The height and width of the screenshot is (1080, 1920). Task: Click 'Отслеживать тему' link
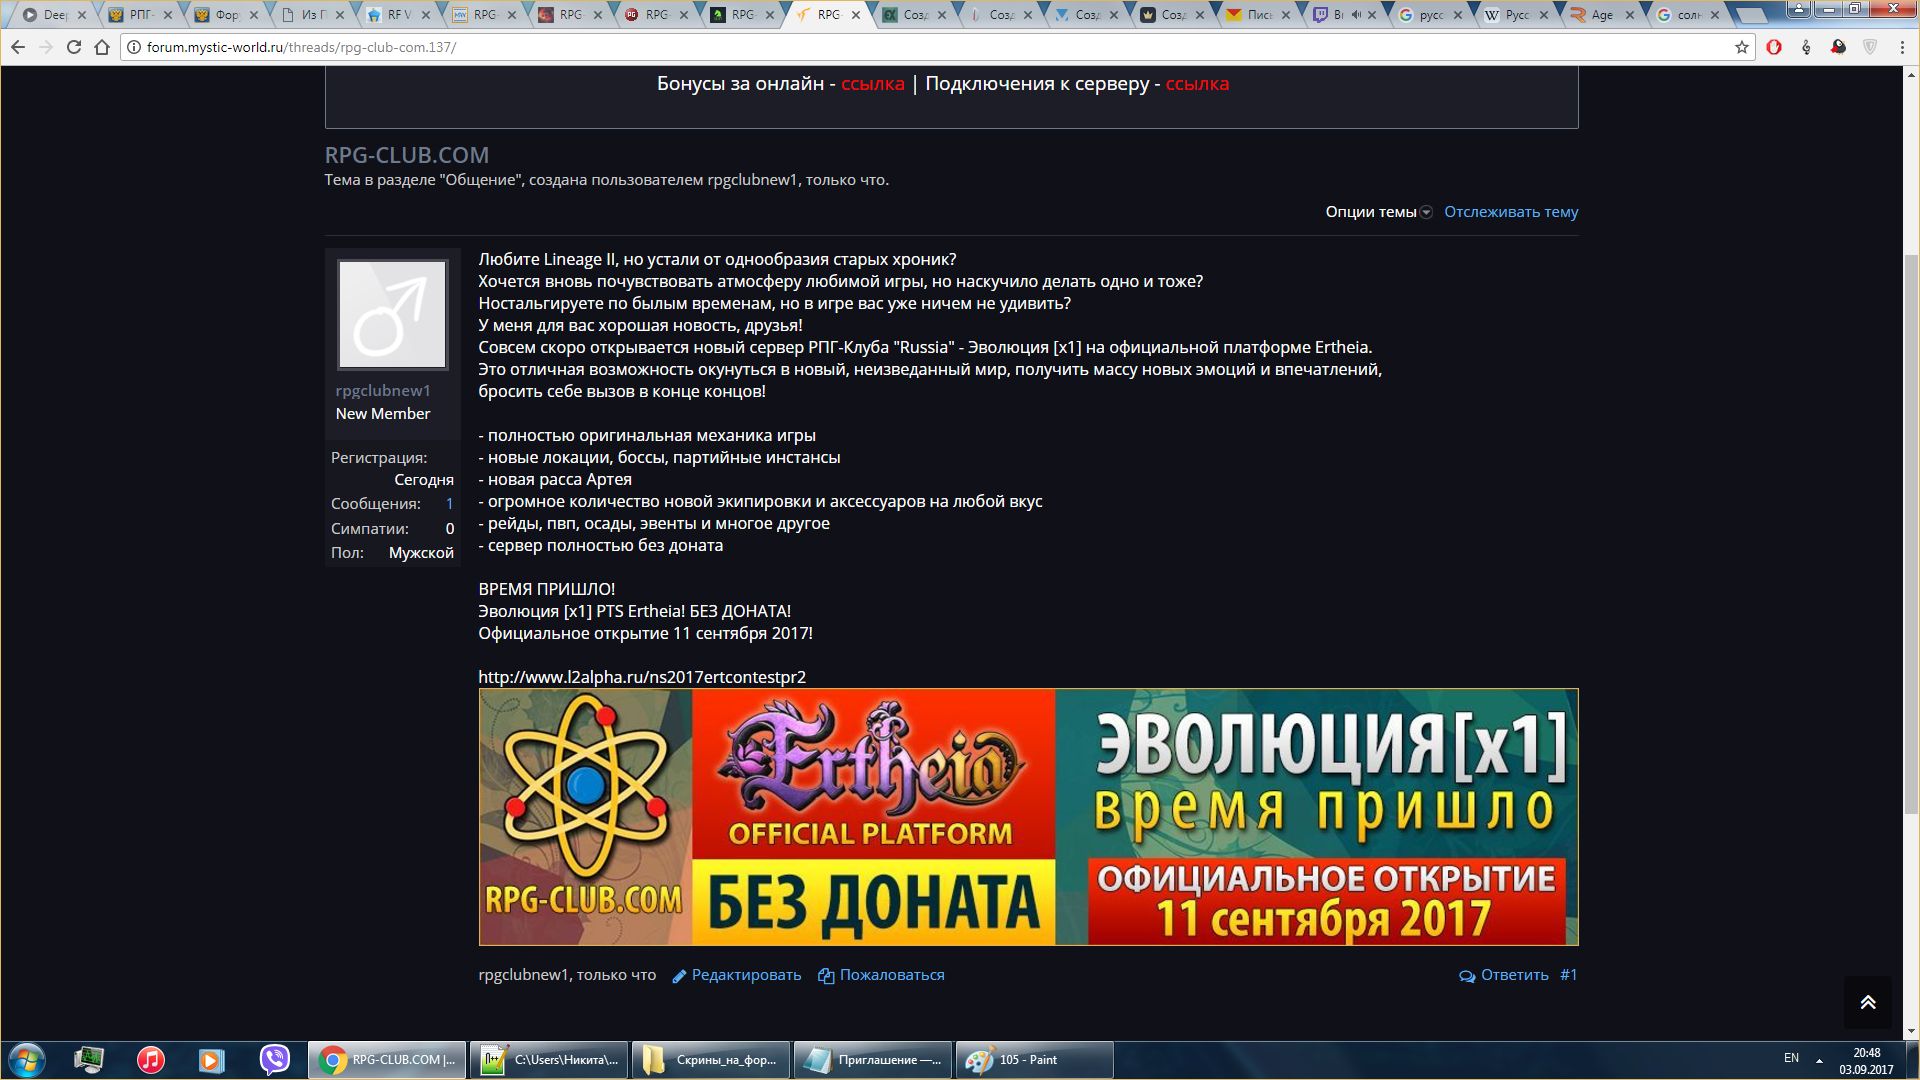point(1511,212)
